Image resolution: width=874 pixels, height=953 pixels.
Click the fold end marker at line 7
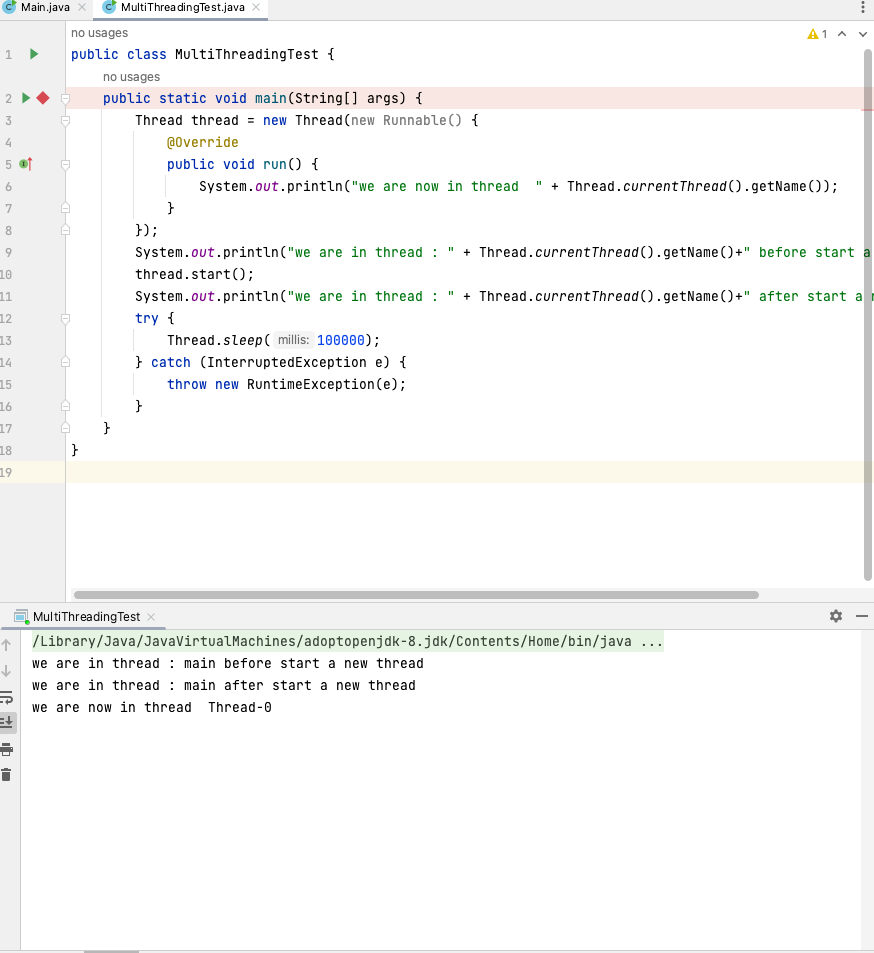click(66, 208)
